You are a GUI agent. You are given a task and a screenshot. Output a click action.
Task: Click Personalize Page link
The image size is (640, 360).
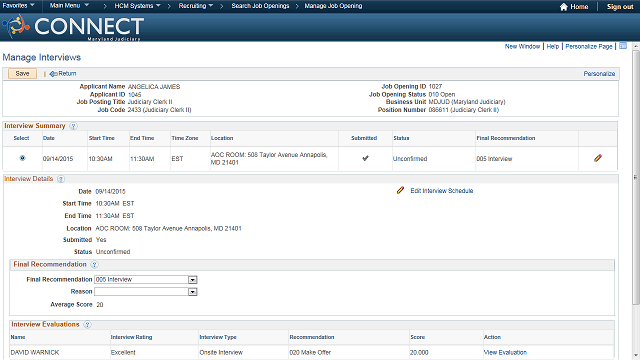click(x=589, y=47)
